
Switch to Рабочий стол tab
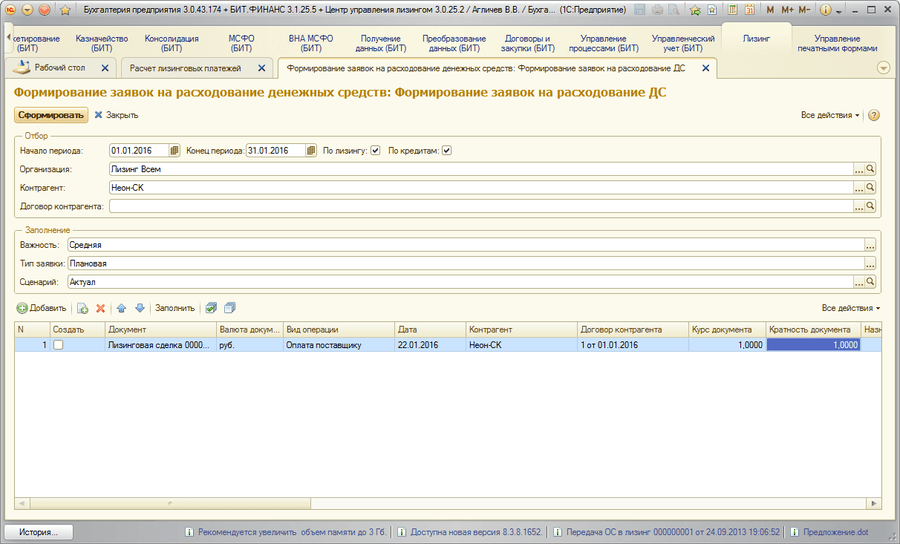click(60, 68)
